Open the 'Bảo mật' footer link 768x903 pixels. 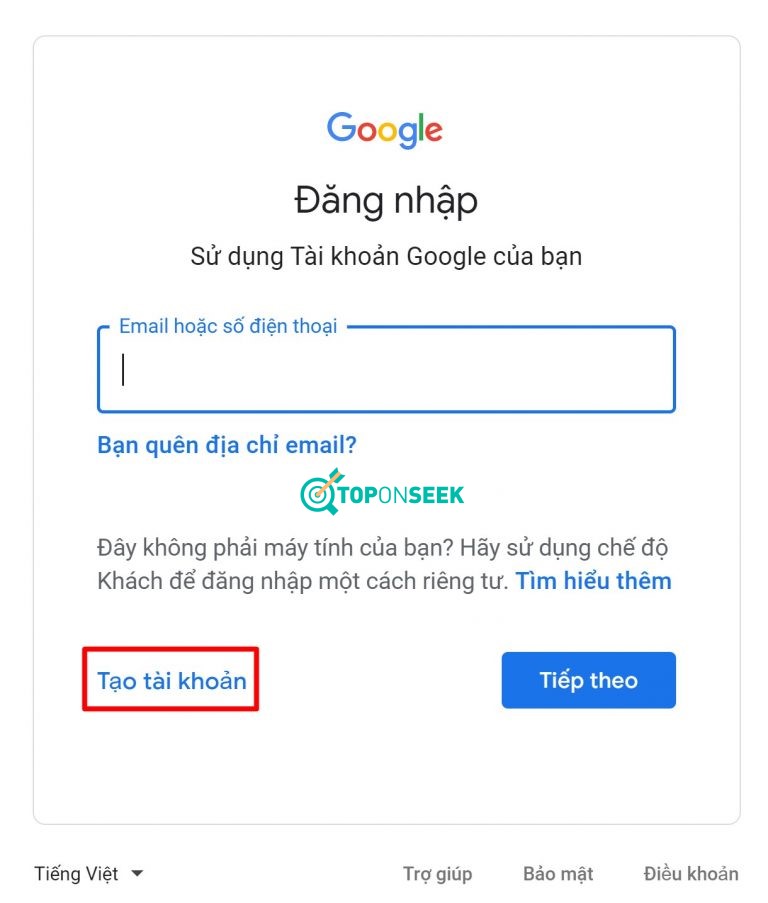[558, 874]
